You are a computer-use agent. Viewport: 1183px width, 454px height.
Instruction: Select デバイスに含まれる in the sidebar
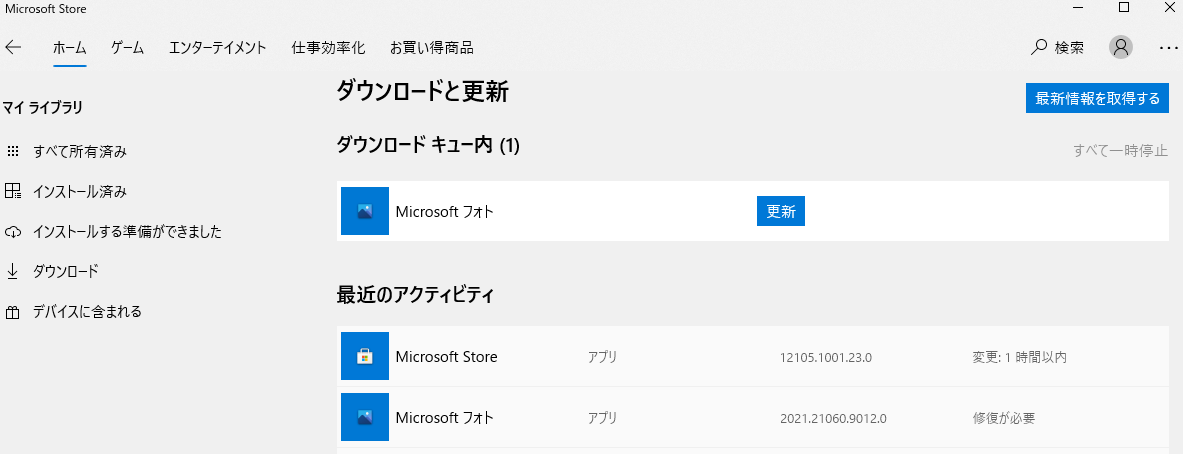click(x=88, y=311)
